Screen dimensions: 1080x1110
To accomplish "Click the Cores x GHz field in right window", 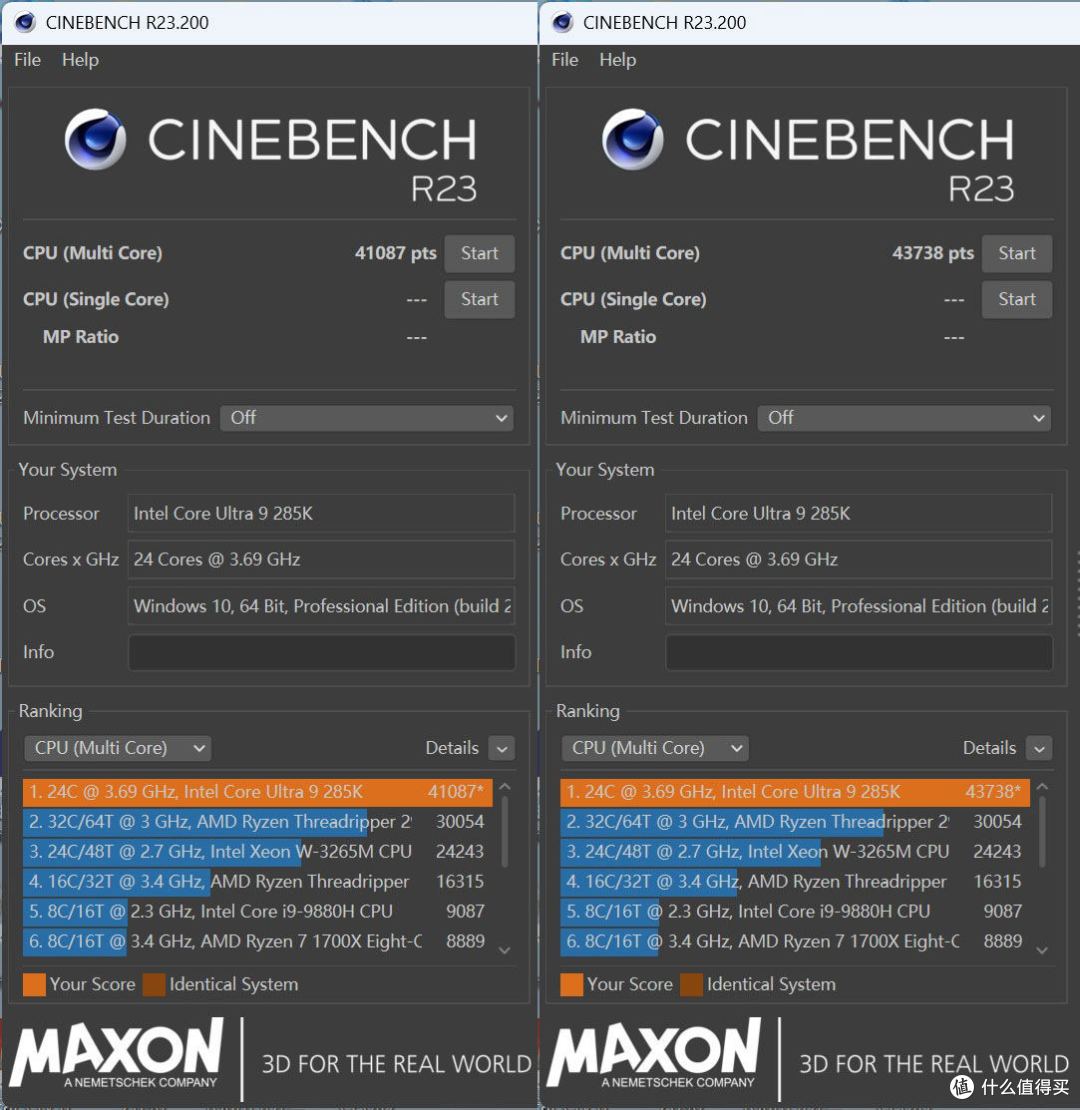I will click(x=858, y=559).
